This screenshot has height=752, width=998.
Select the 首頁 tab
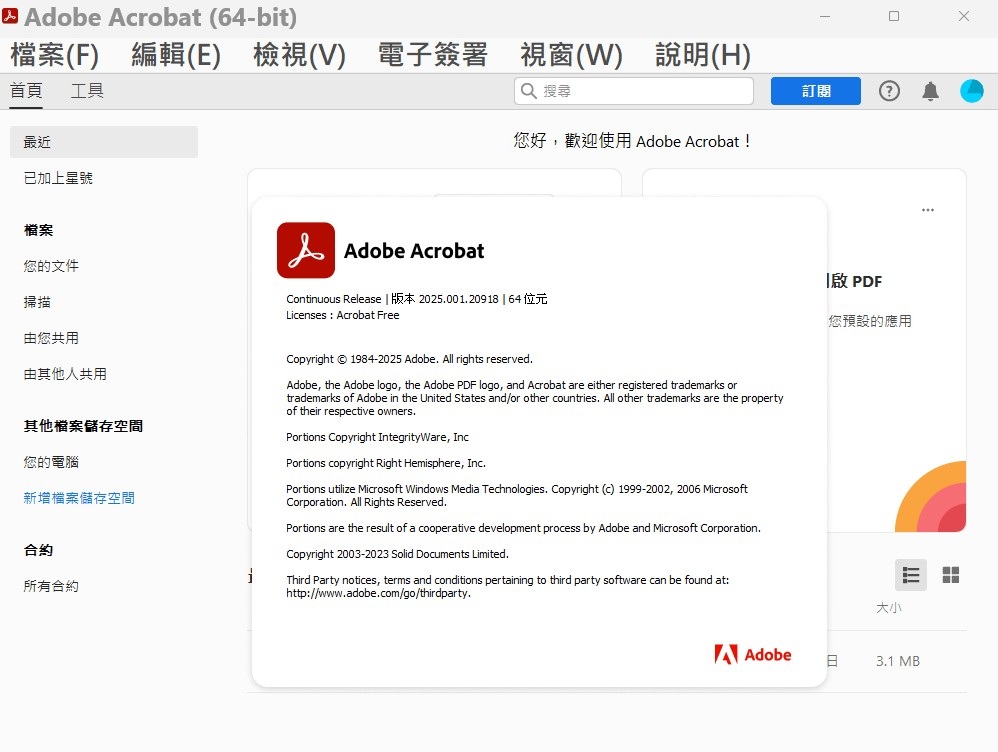(26, 91)
